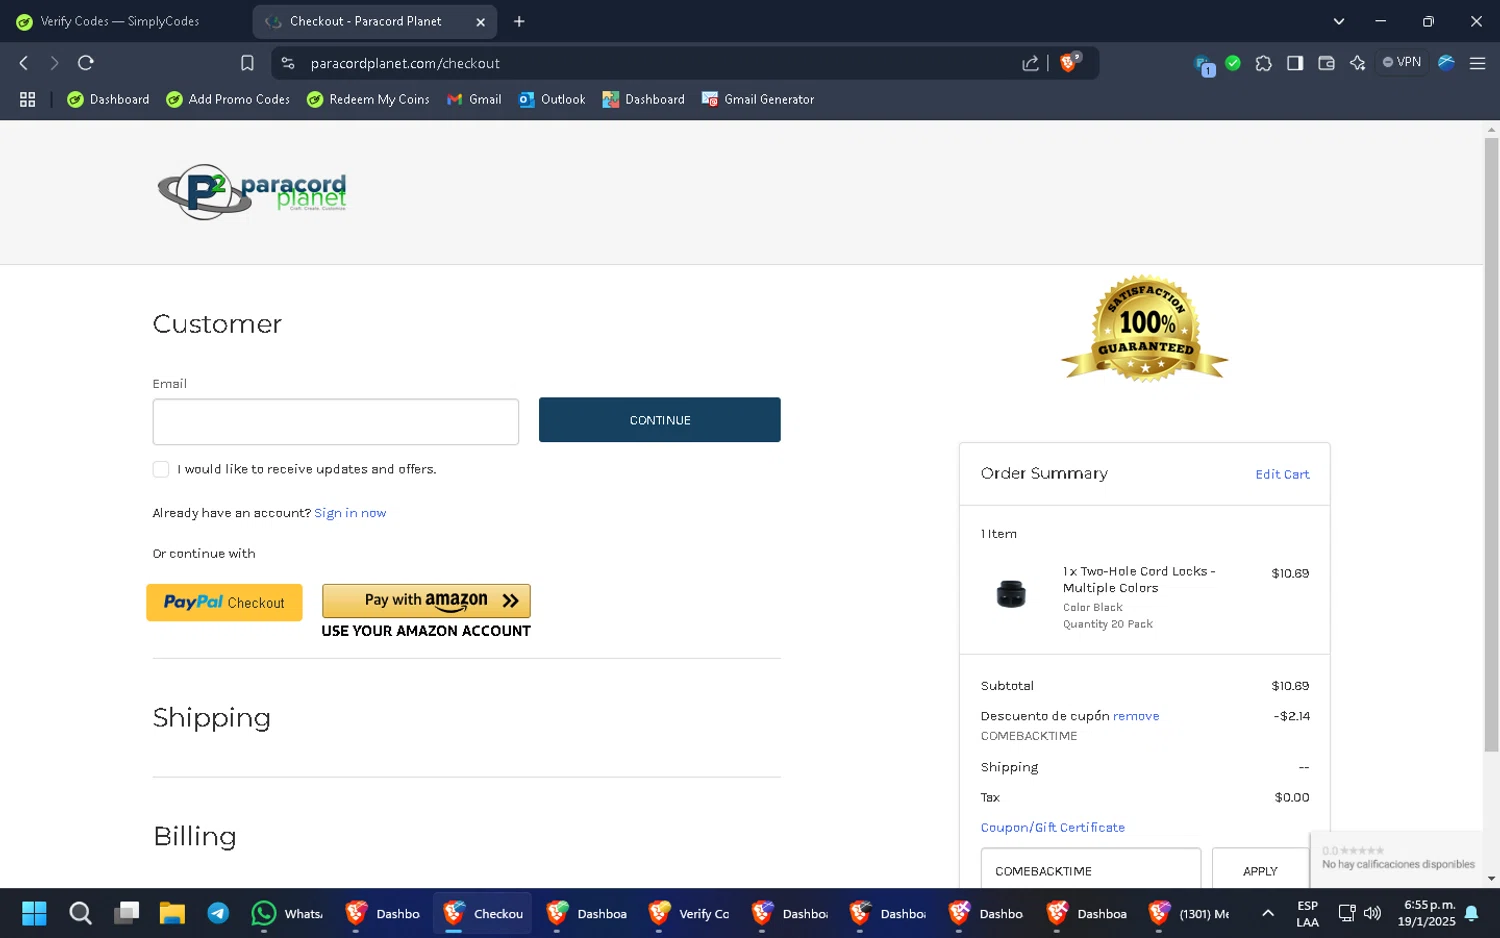Open Gmail bookmark
The height and width of the screenshot is (938, 1500).
(x=474, y=99)
